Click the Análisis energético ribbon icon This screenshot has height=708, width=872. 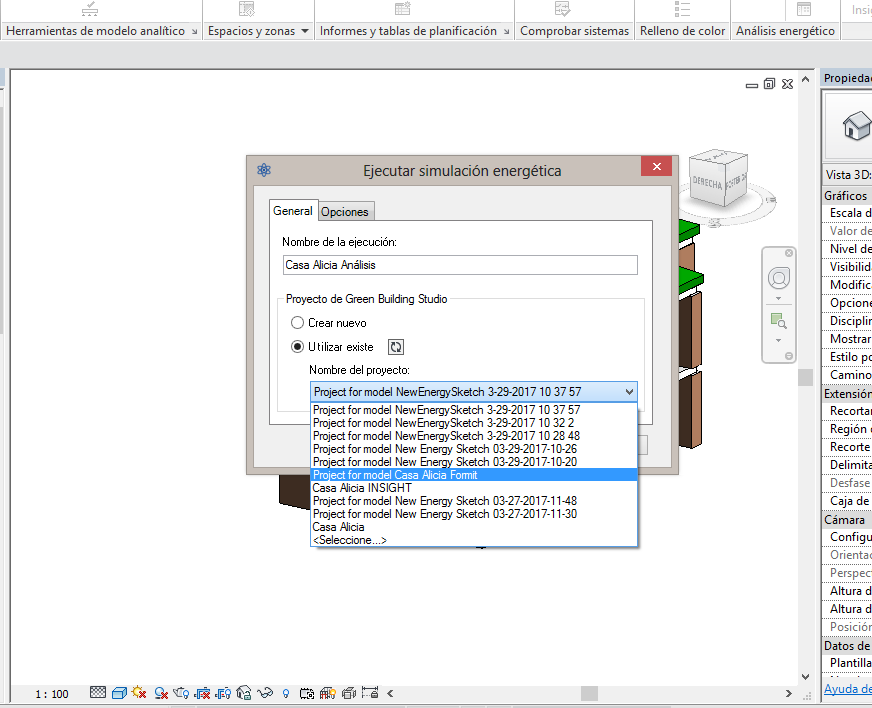tap(804, 8)
